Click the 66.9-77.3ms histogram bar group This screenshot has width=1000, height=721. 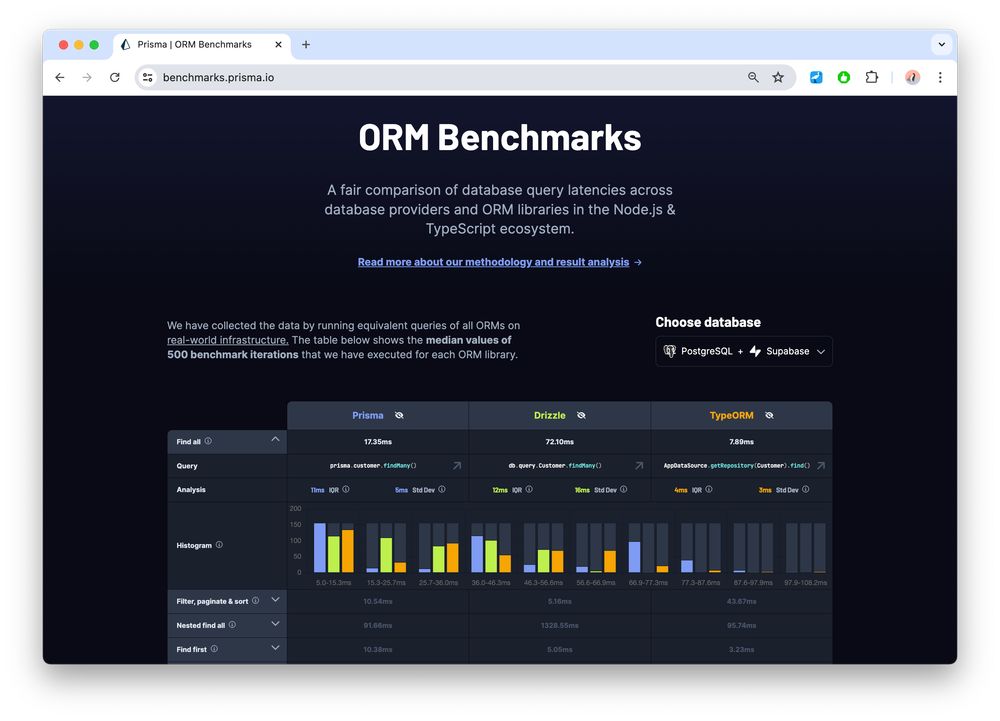click(x=648, y=548)
